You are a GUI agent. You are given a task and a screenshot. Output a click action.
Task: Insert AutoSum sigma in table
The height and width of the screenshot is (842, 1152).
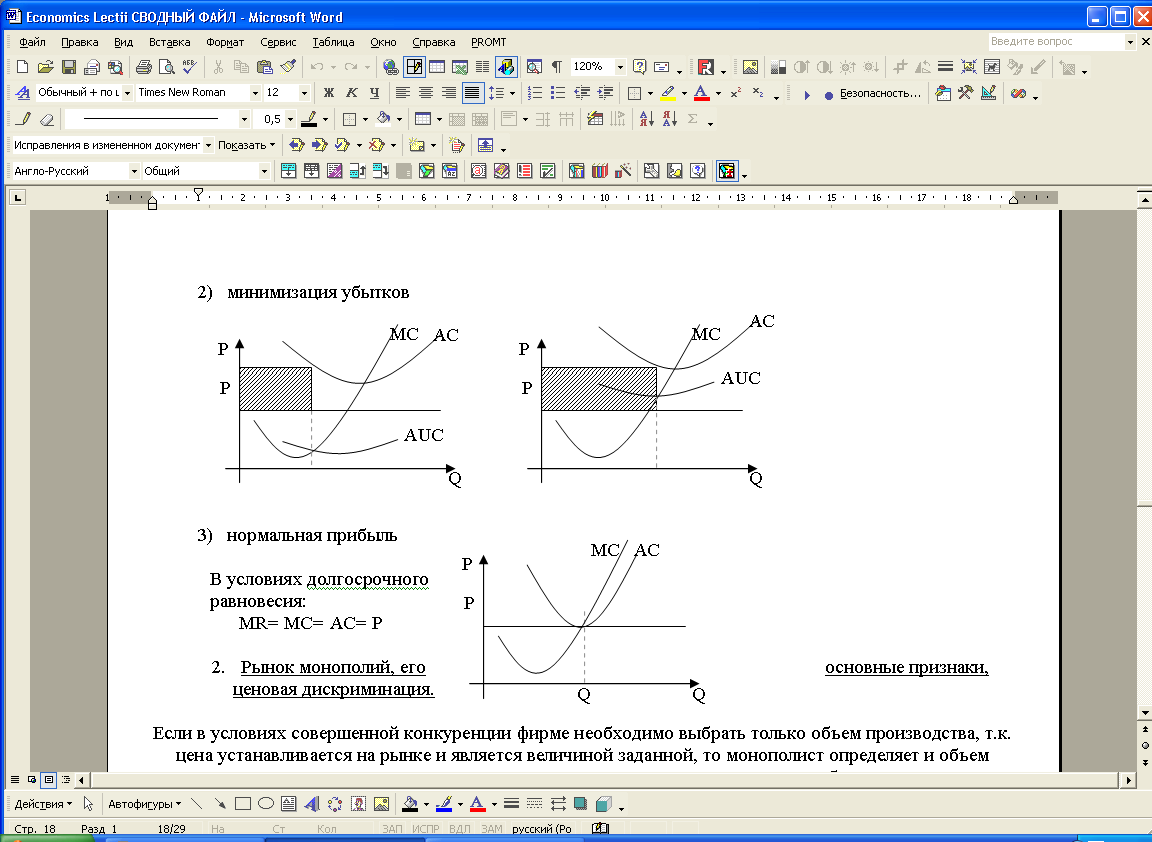693,119
